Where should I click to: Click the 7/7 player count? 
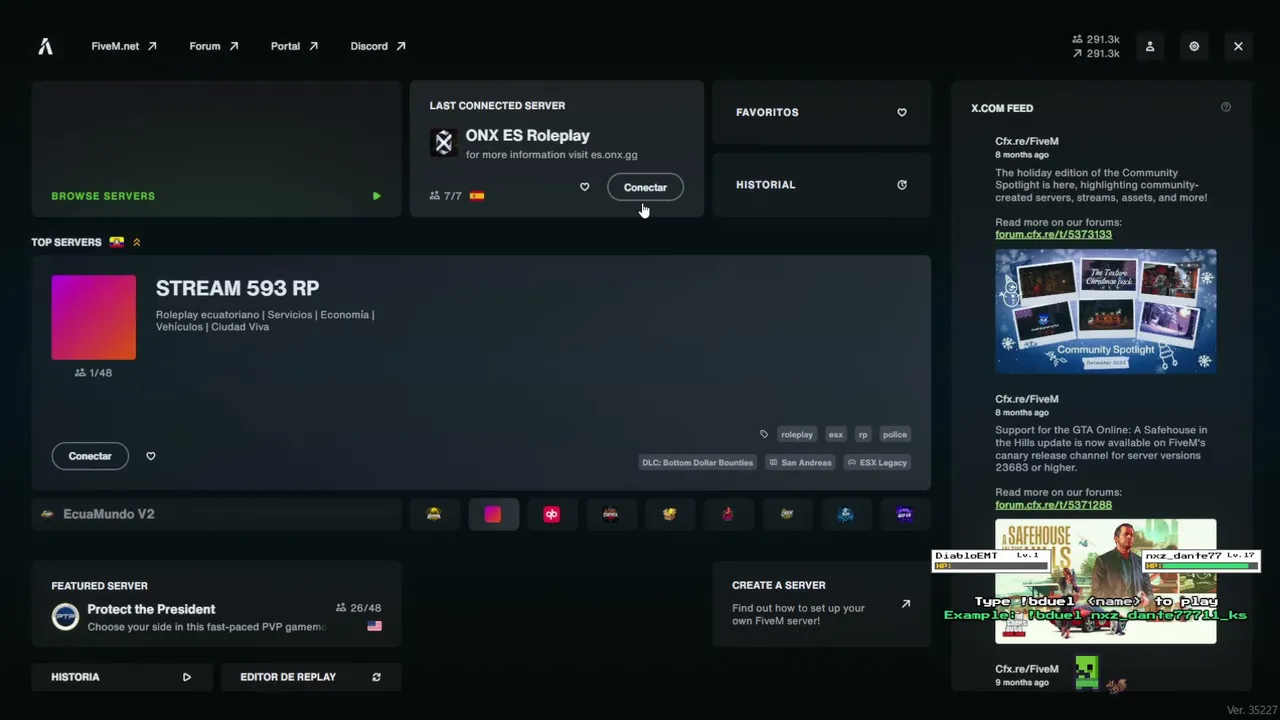[x=446, y=196]
